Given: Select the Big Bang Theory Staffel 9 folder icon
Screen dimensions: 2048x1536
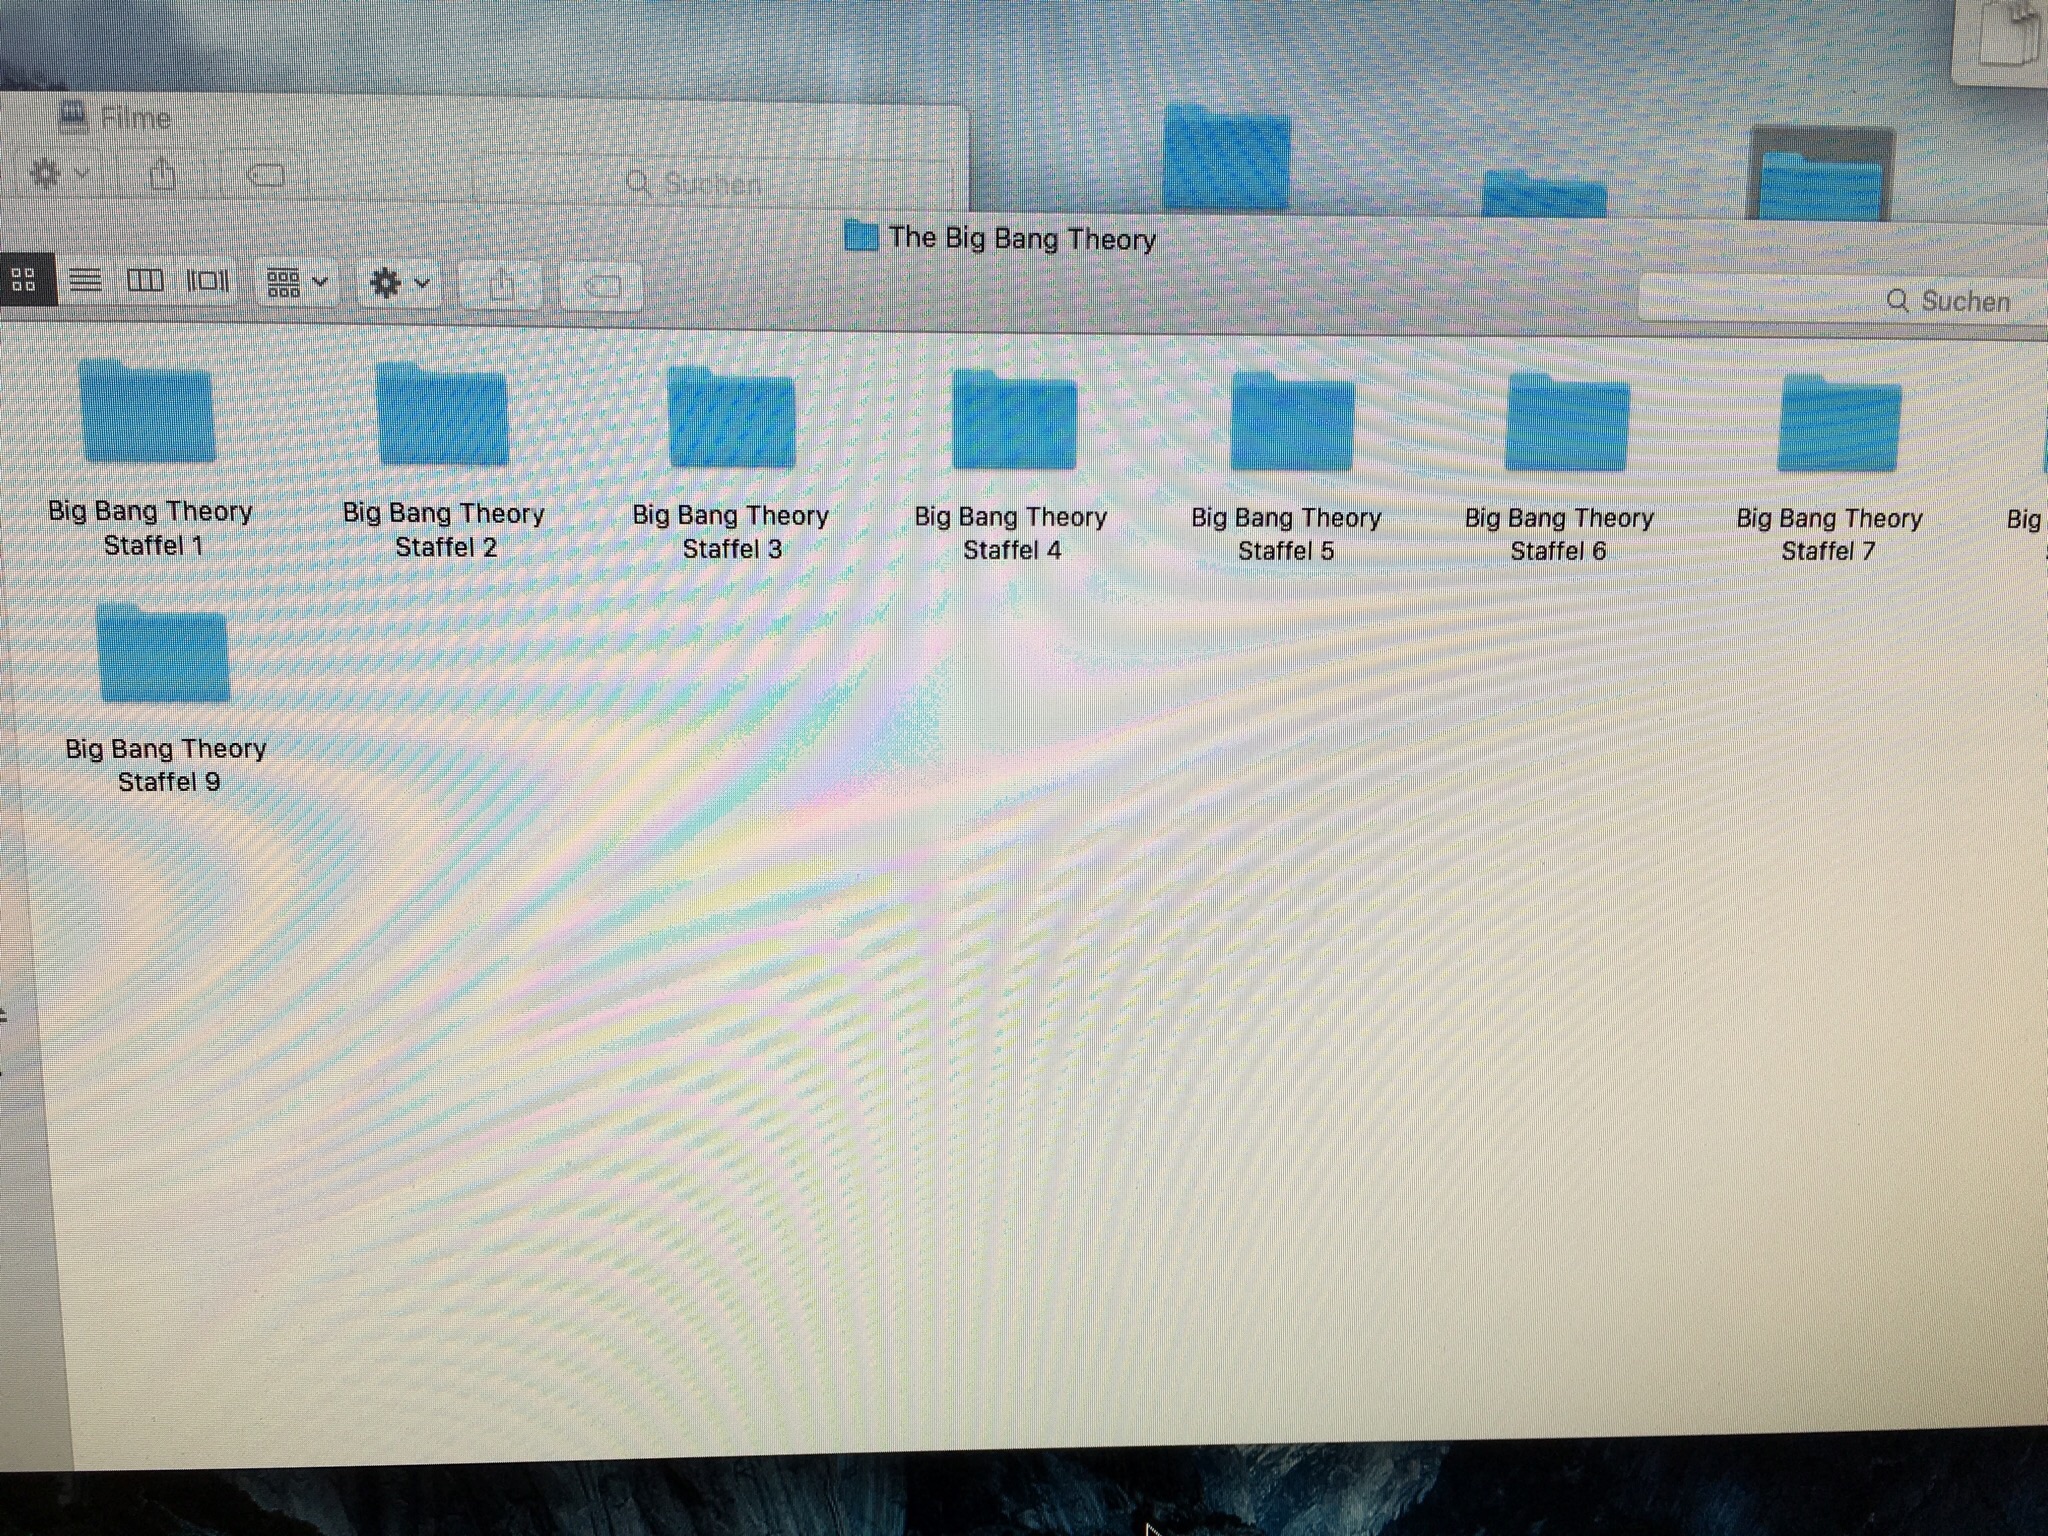Looking at the screenshot, I should point(163,653).
